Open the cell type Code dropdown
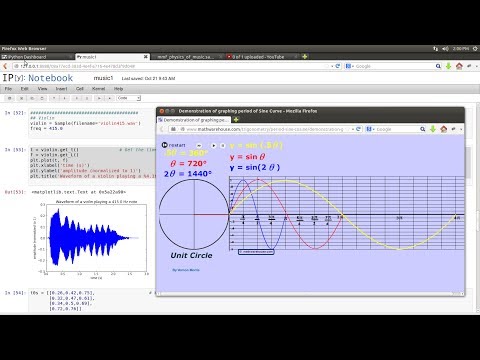480x360 pixels. click(129, 98)
